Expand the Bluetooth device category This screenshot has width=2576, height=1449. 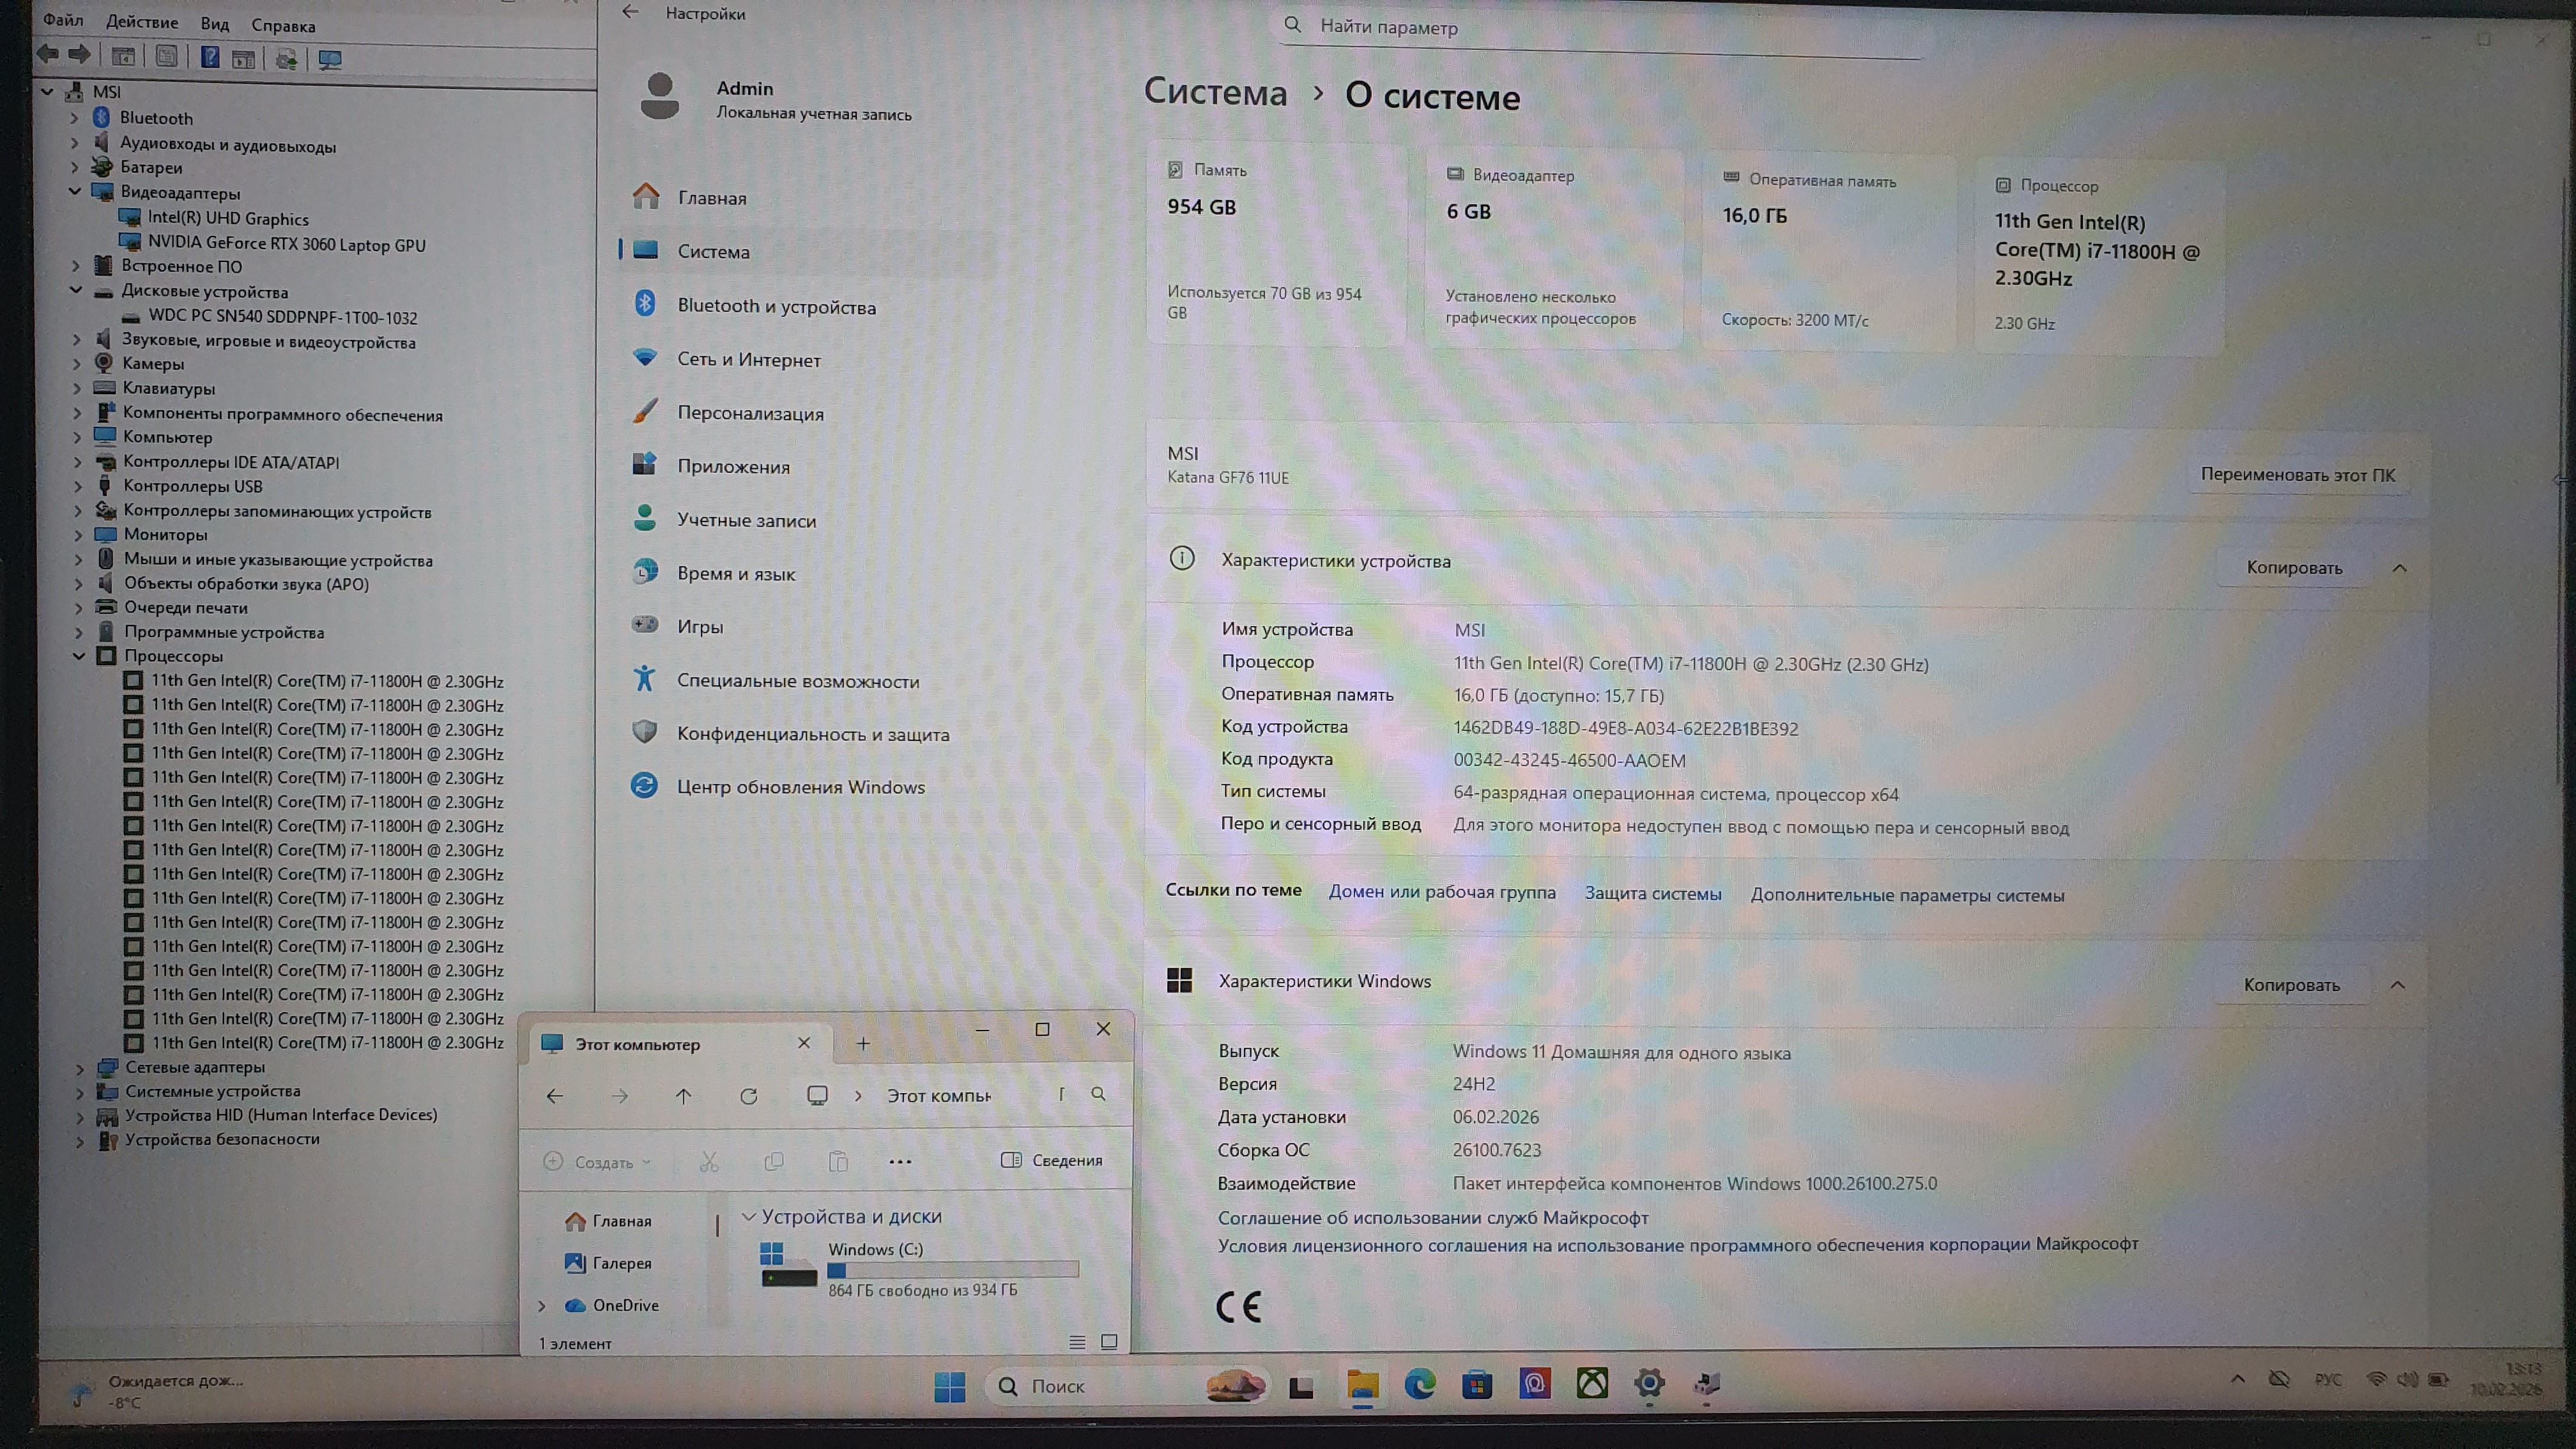(x=74, y=118)
